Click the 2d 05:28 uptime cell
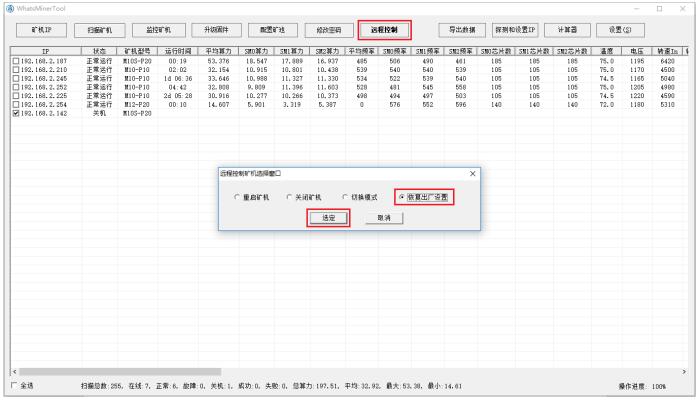 (x=178, y=96)
